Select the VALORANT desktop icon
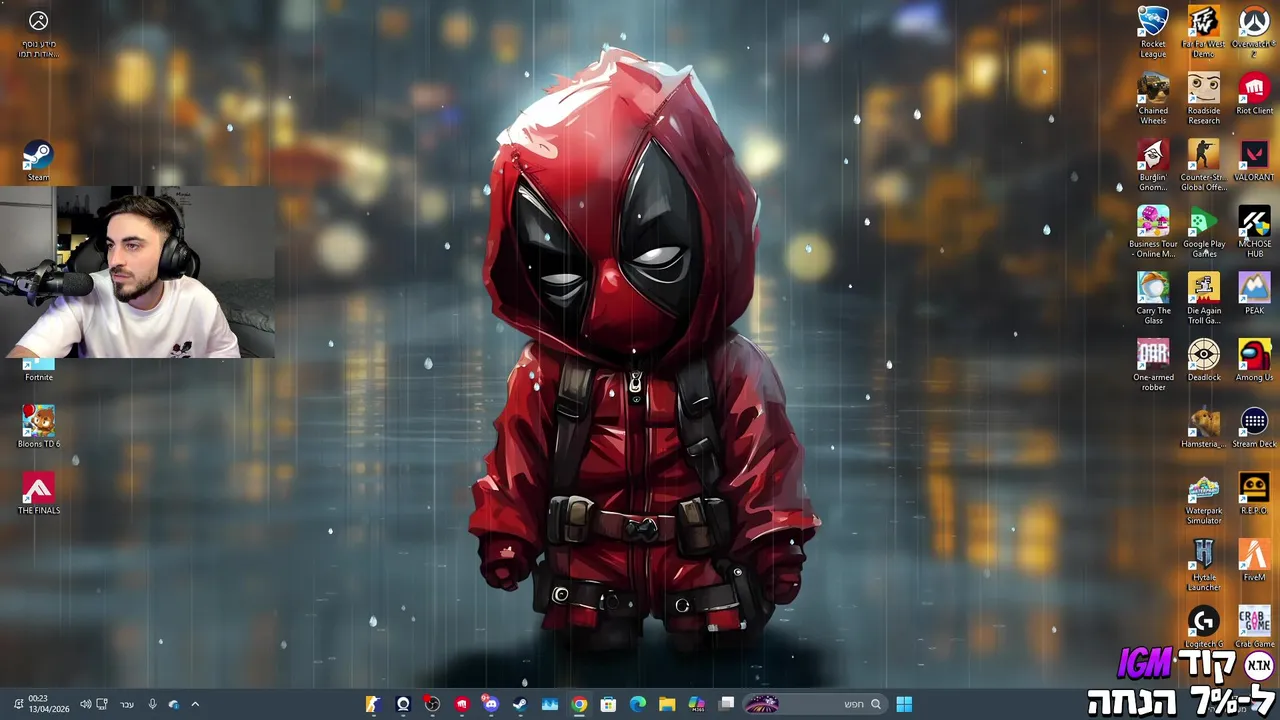The height and width of the screenshot is (720, 1280). point(1254,161)
